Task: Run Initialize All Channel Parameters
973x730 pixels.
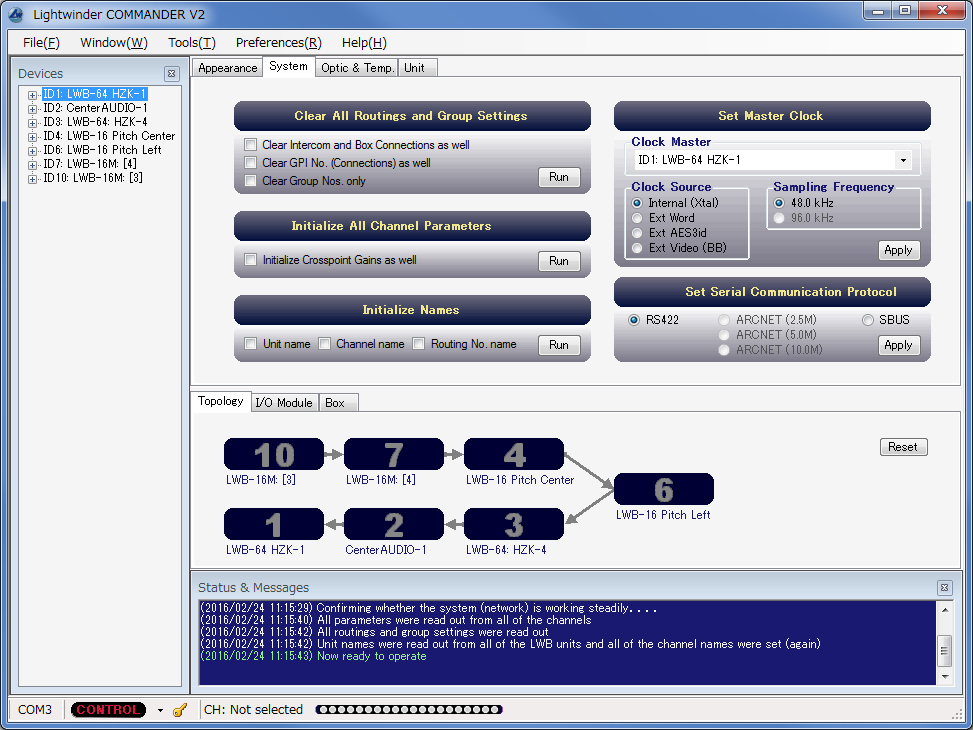Action: coord(558,261)
